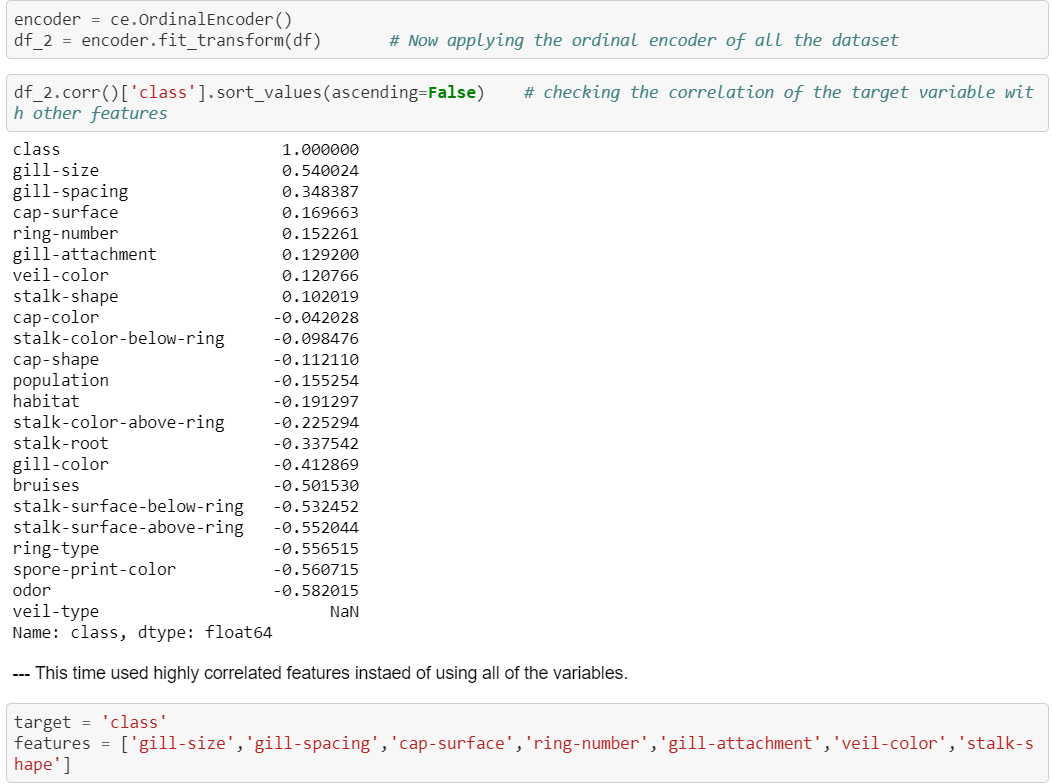This screenshot has height=784, width=1052.
Task: Click the df_2.corr() code cell
Action: [x=527, y=103]
